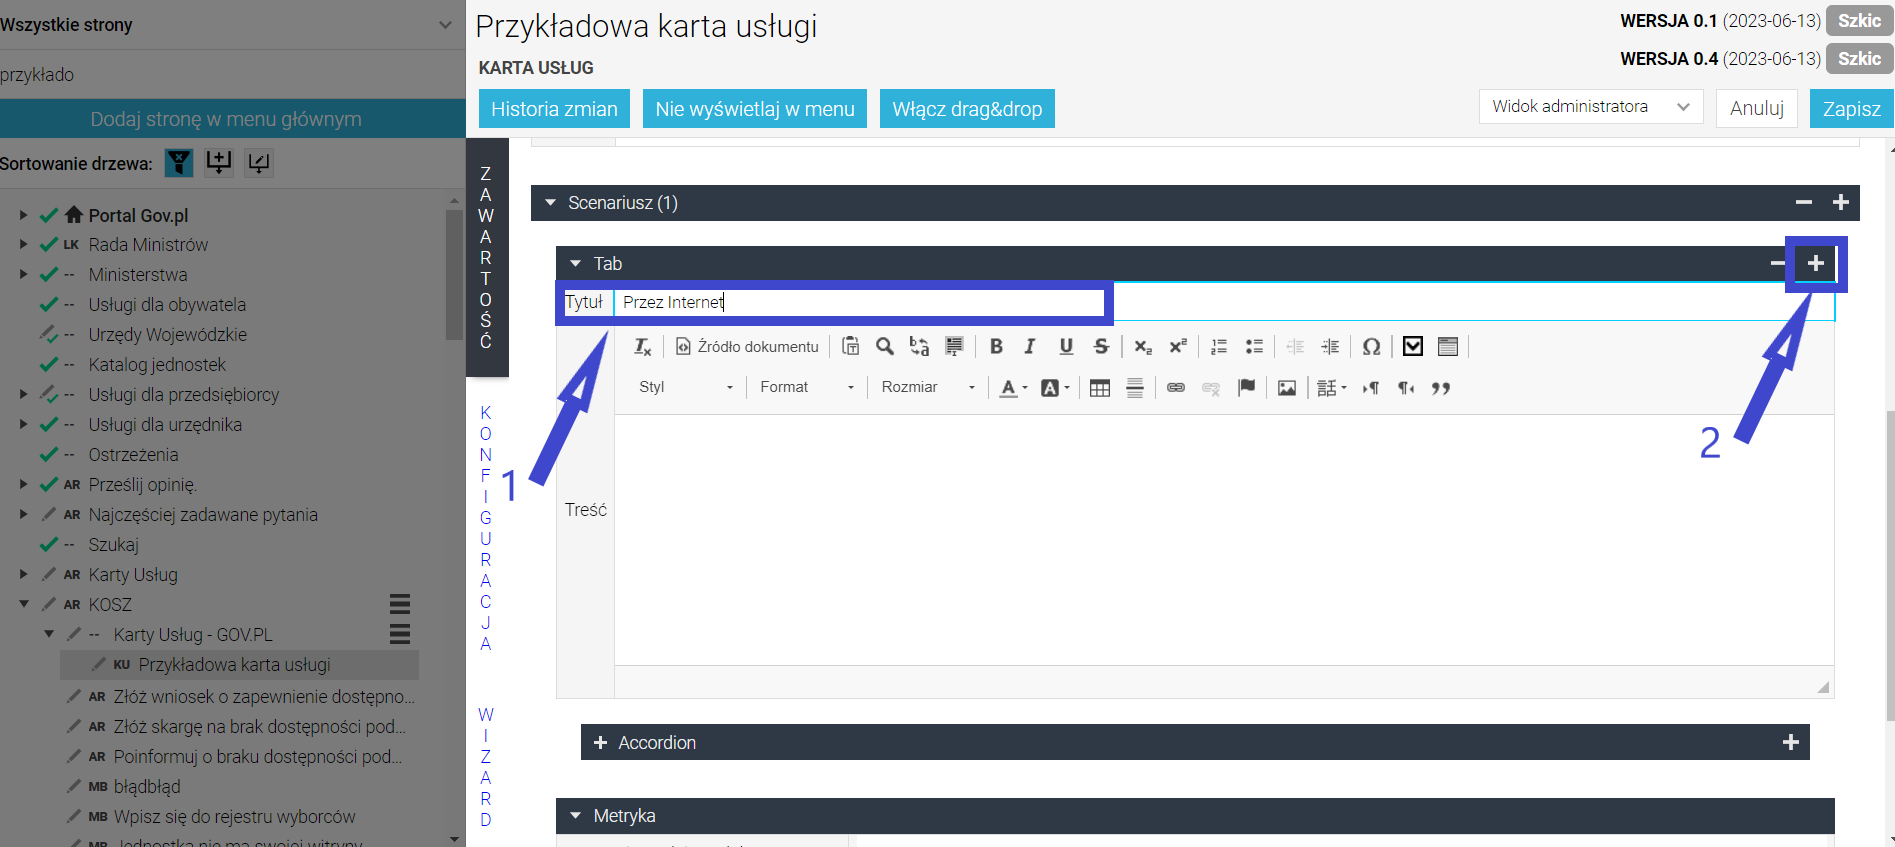Screen dimensions: 1895x847
Task: Insert a horizontal line
Action: 1135,388
